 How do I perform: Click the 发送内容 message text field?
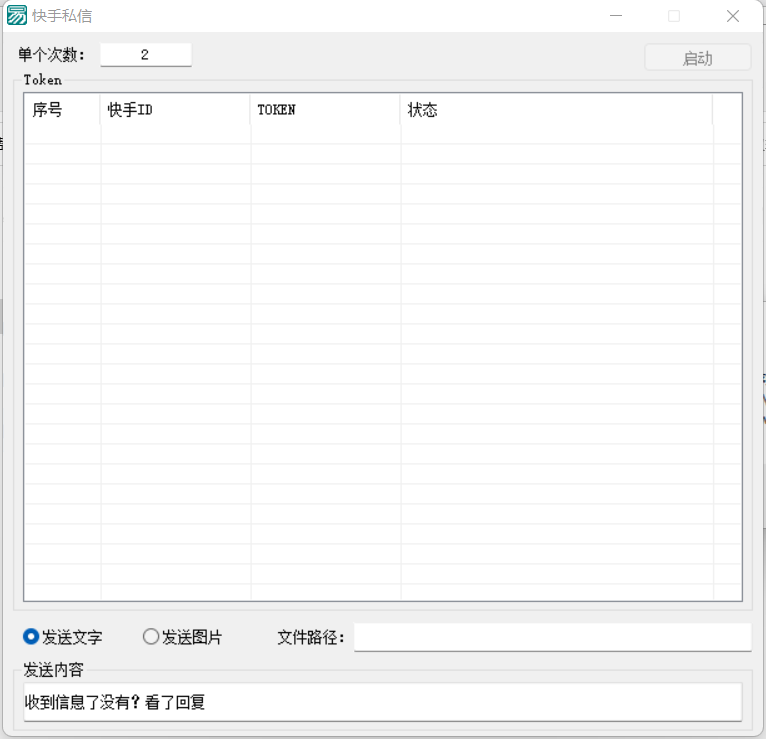click(x=382, y=702)
